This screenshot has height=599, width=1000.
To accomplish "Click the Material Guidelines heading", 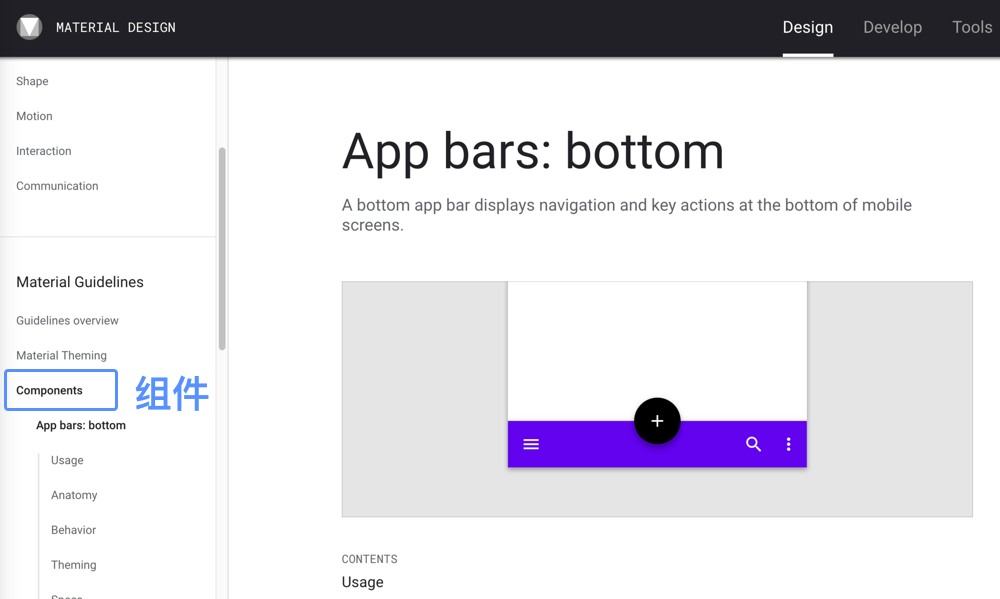I will click(x=80, y=282).
